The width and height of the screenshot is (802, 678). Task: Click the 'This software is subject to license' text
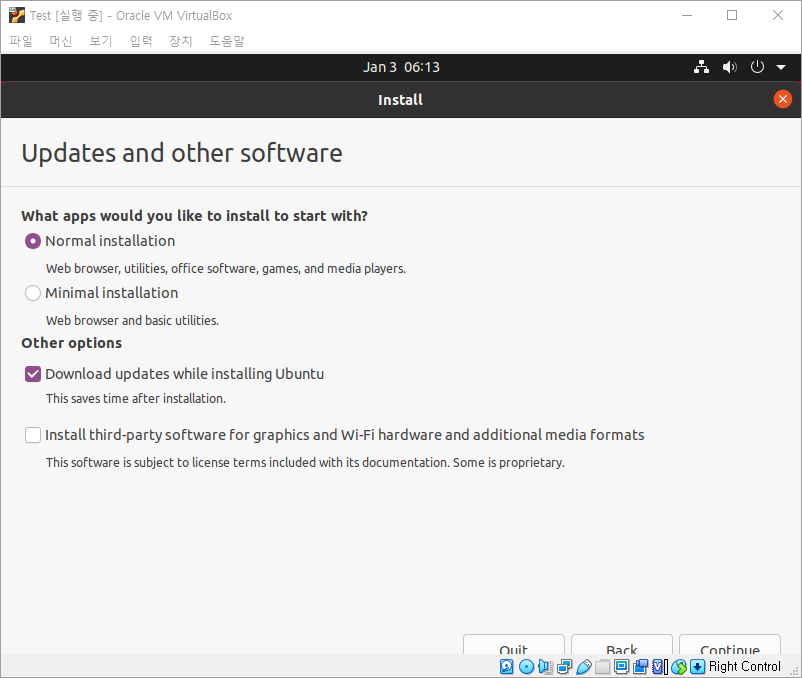point(305,462)
